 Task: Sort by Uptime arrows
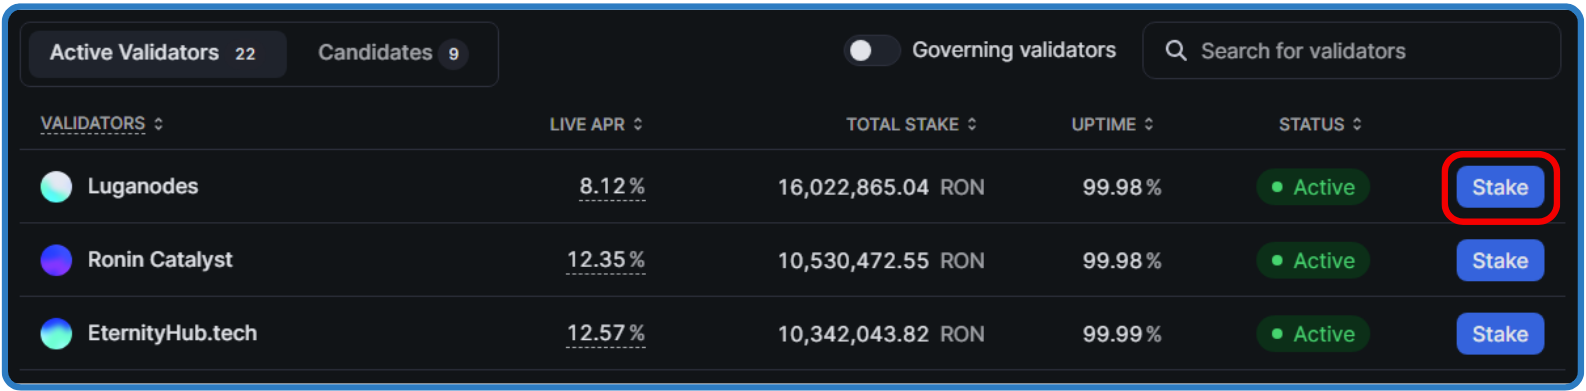1149,124
